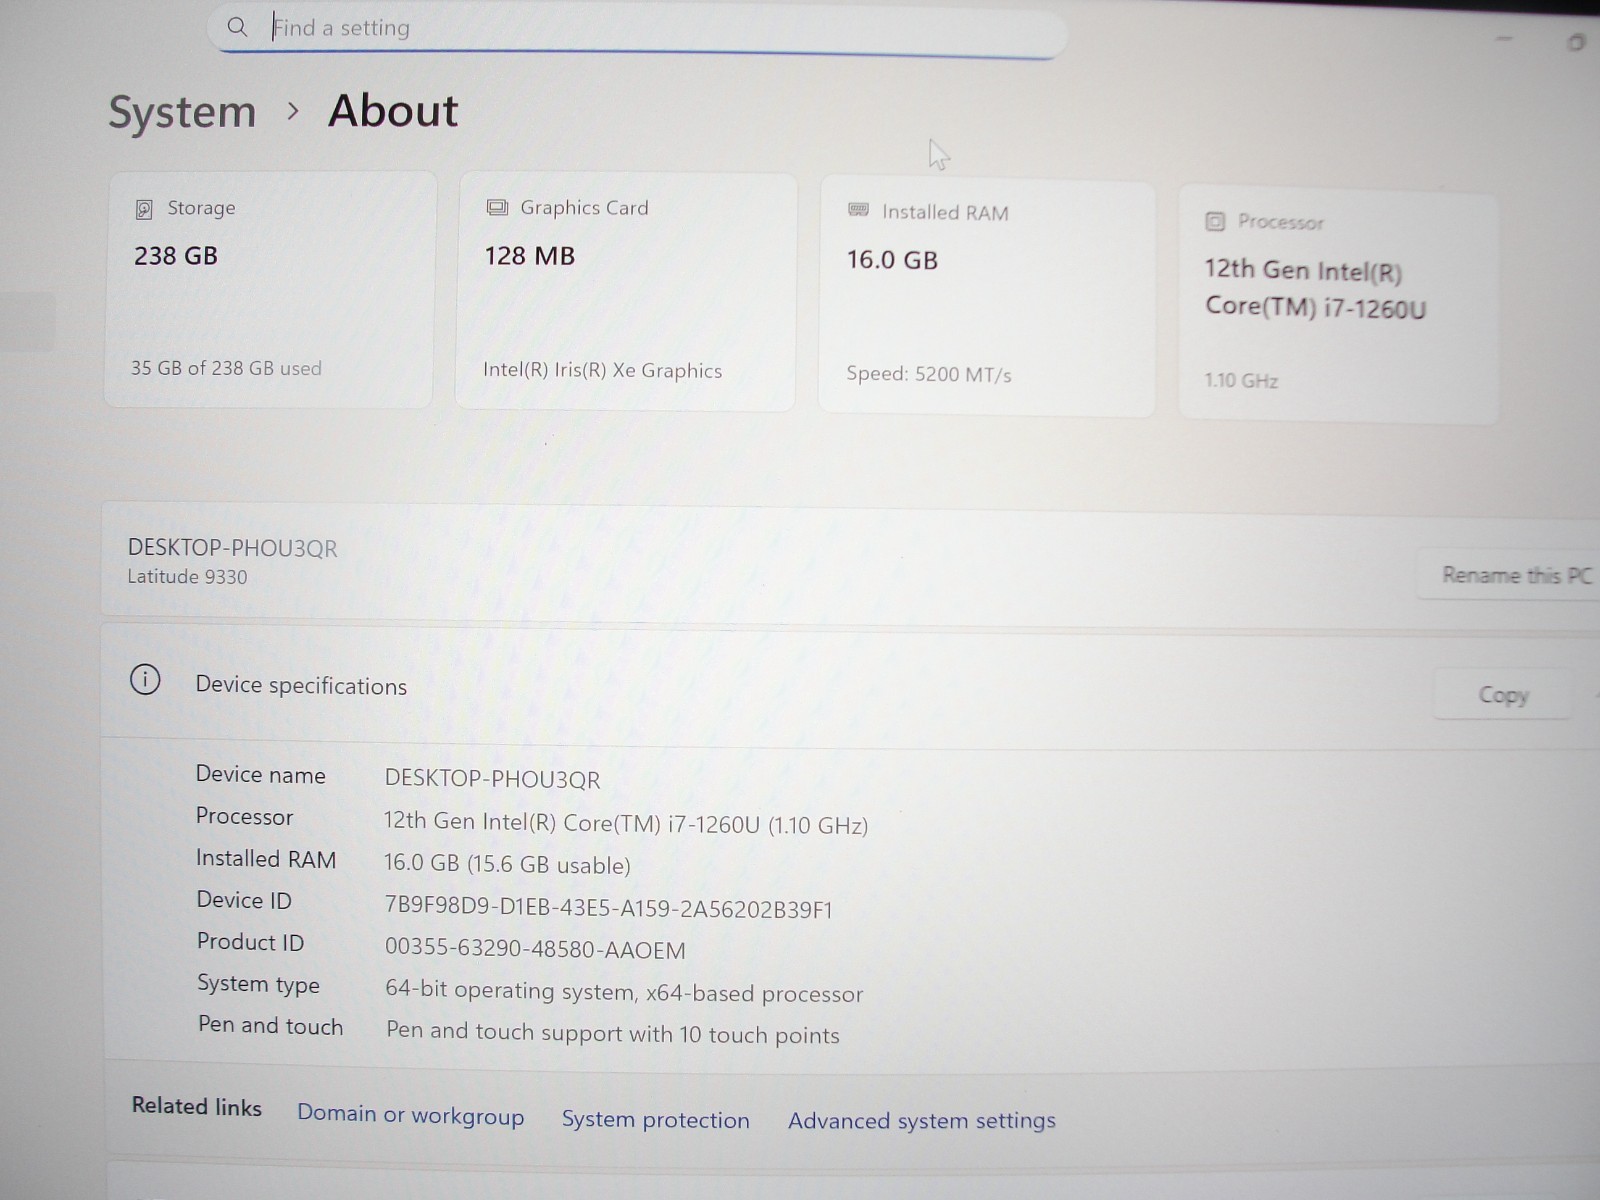The width and height of the screenshot is (1600, 1200).
Task: Select the Device ID value text
Action: (608, 908)
